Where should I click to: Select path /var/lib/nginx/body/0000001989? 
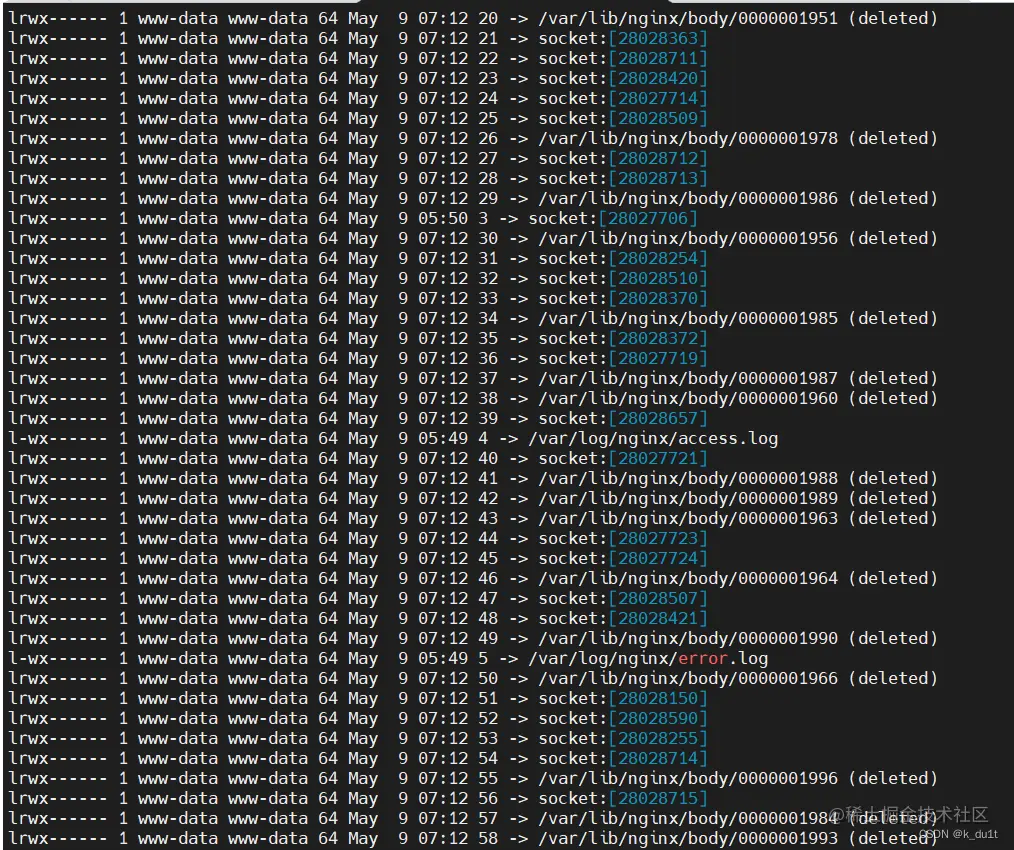688,499
